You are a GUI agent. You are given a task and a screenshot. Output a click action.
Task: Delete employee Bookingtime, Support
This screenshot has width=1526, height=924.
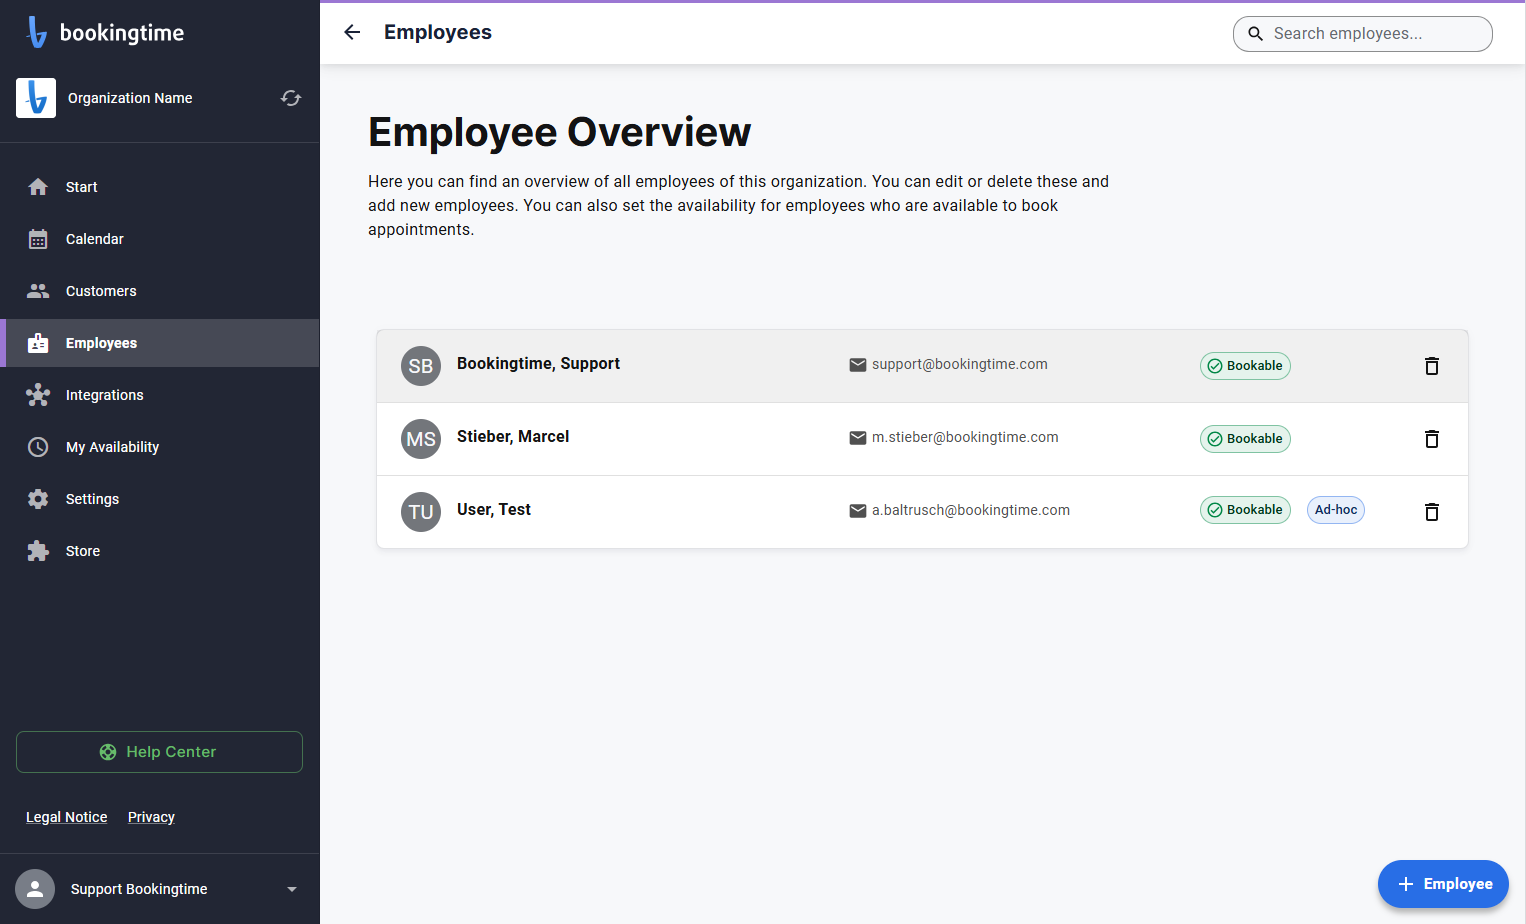point(1432,366)
